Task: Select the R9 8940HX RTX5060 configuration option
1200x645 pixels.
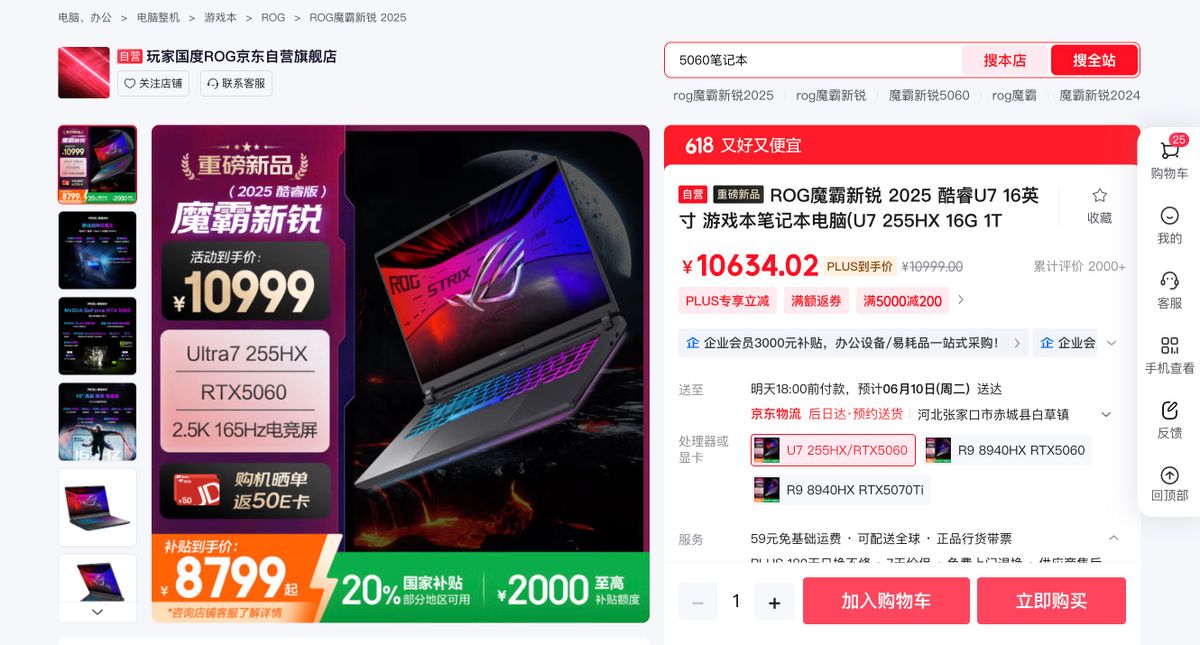Action: 1006,450
